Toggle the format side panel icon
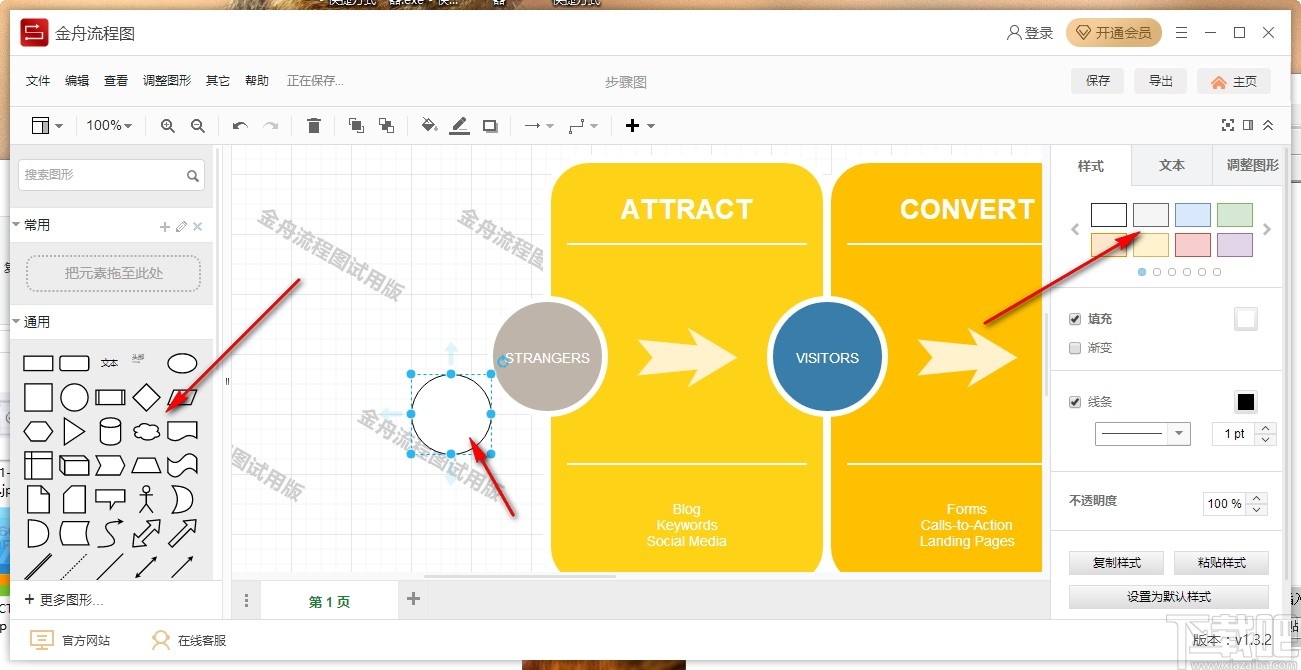This screenshot has height=670, width=1301. 1248,125
